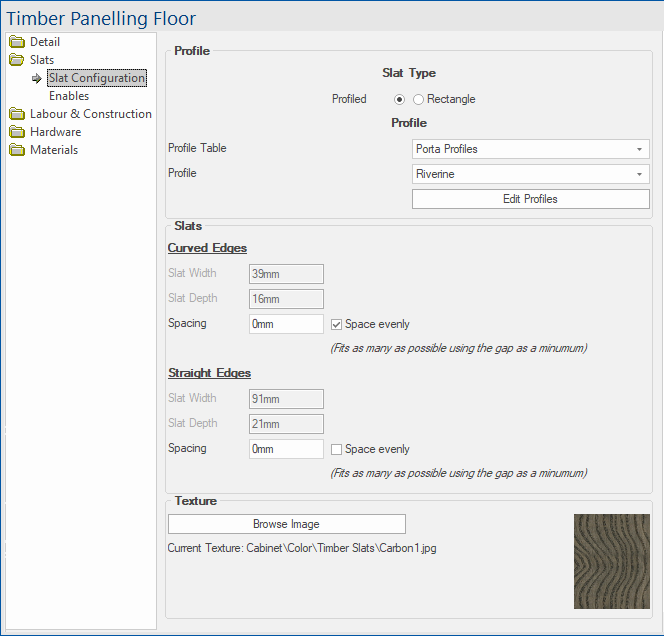
Task: Open the Detail folder icon
Action: [17, 42]
